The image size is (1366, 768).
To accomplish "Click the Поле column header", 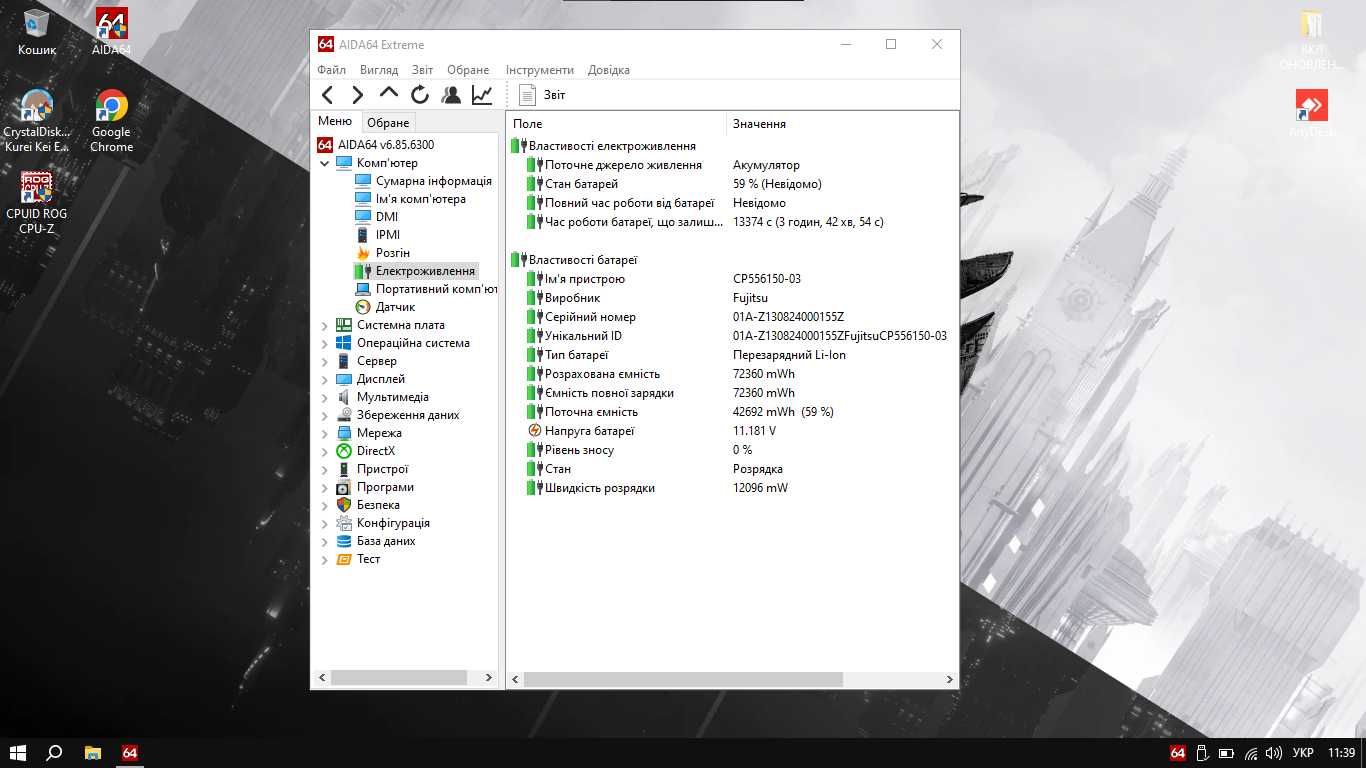I will pyautogui.click(x=617, y=124).
